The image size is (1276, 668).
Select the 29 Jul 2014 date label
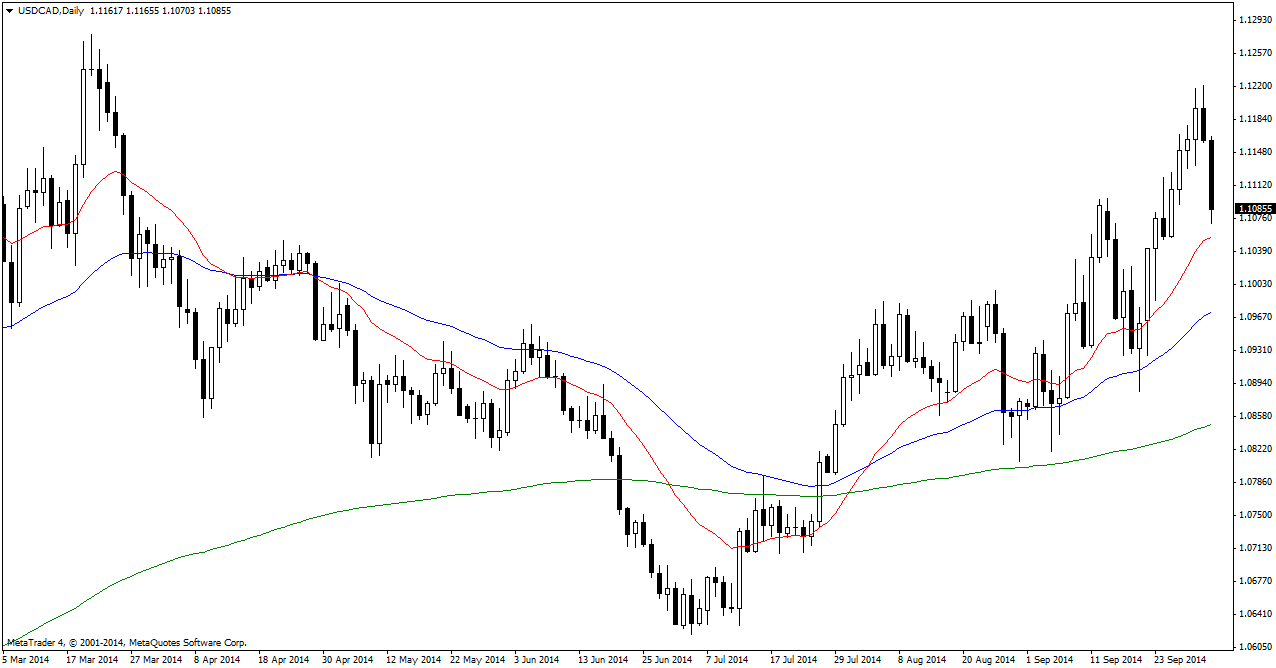coord(857,660)
